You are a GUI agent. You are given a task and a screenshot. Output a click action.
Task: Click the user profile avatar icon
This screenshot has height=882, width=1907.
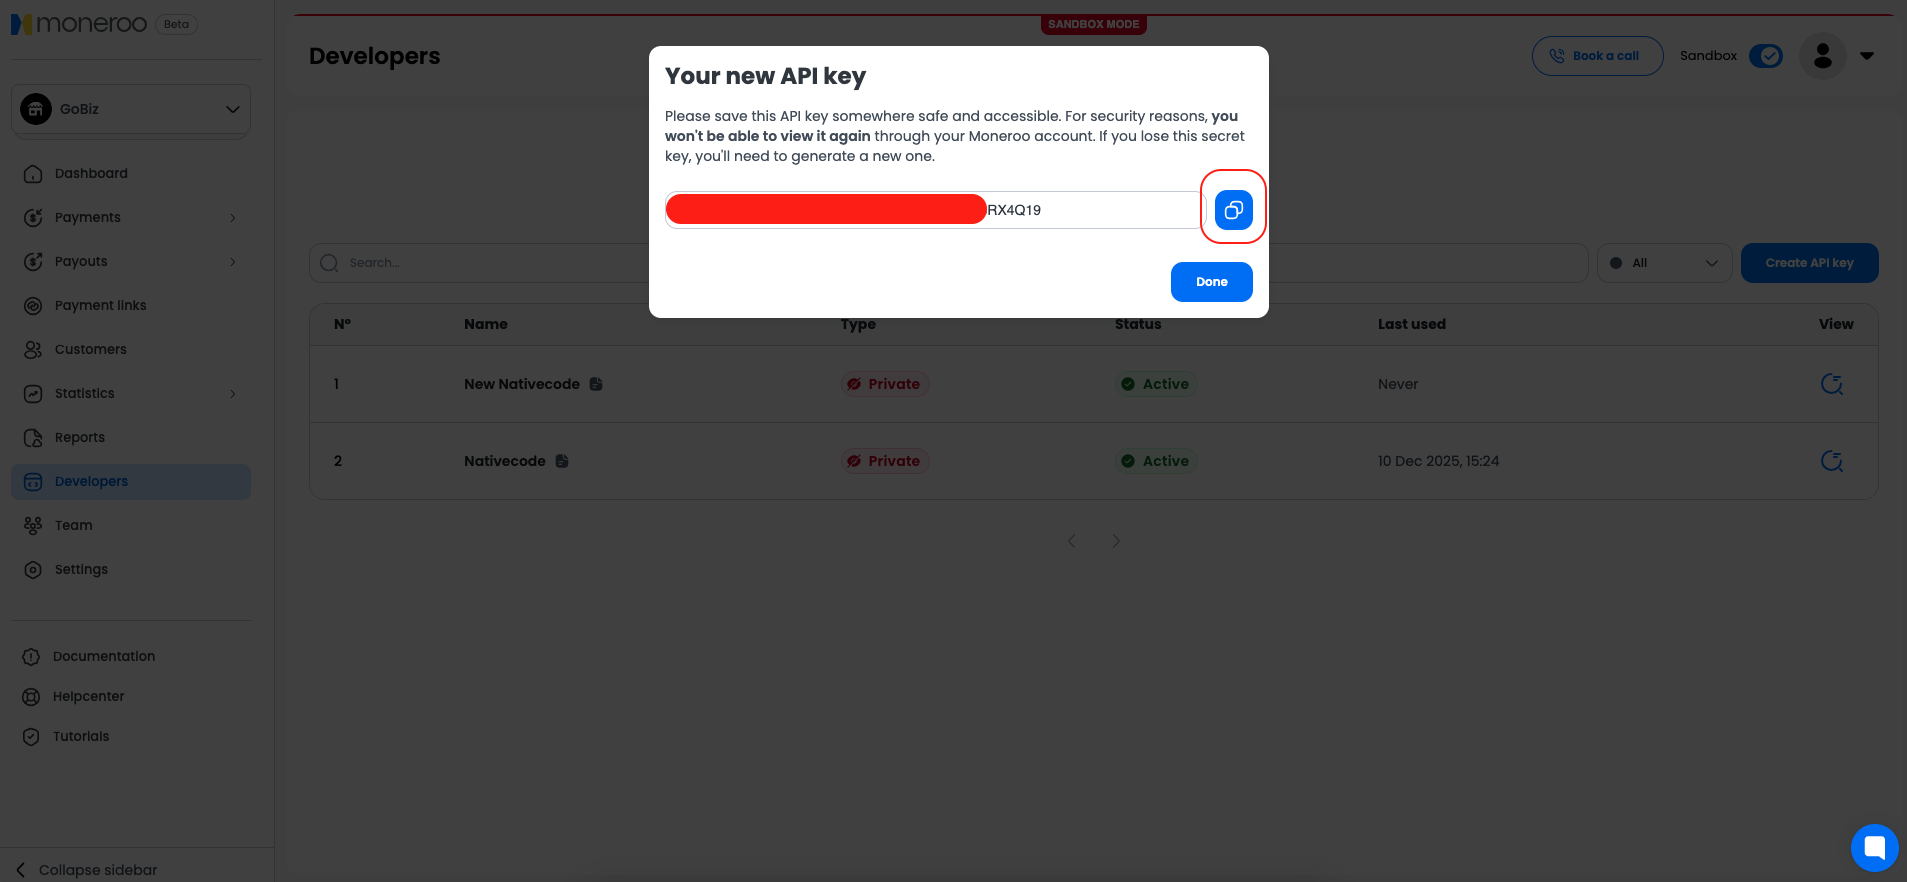(1822, 56)
